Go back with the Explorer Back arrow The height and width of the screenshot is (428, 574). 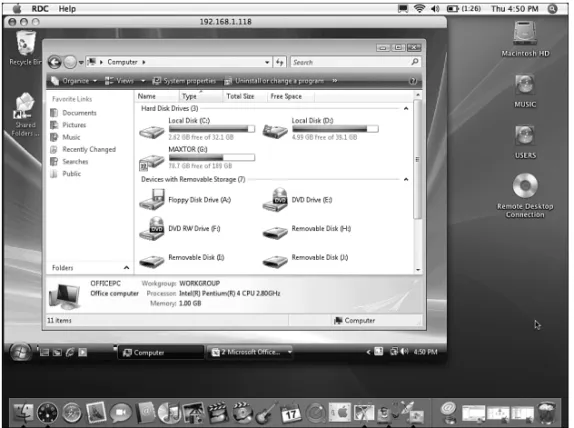click(x=55, y=62)
